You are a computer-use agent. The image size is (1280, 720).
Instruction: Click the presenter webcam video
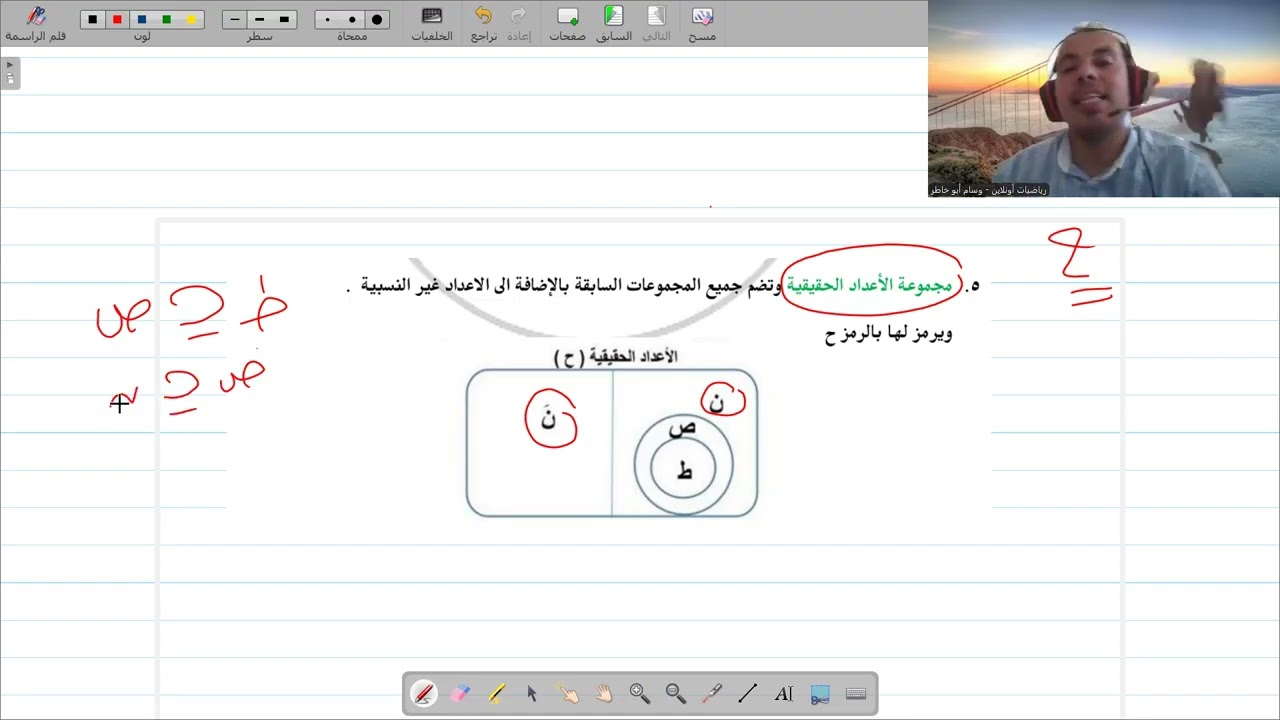[1104, 98]
